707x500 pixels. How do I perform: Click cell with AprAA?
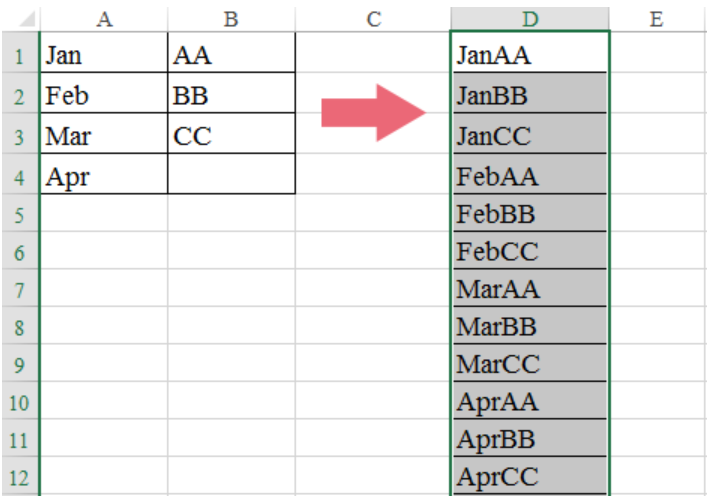click(x=530, y=400)
